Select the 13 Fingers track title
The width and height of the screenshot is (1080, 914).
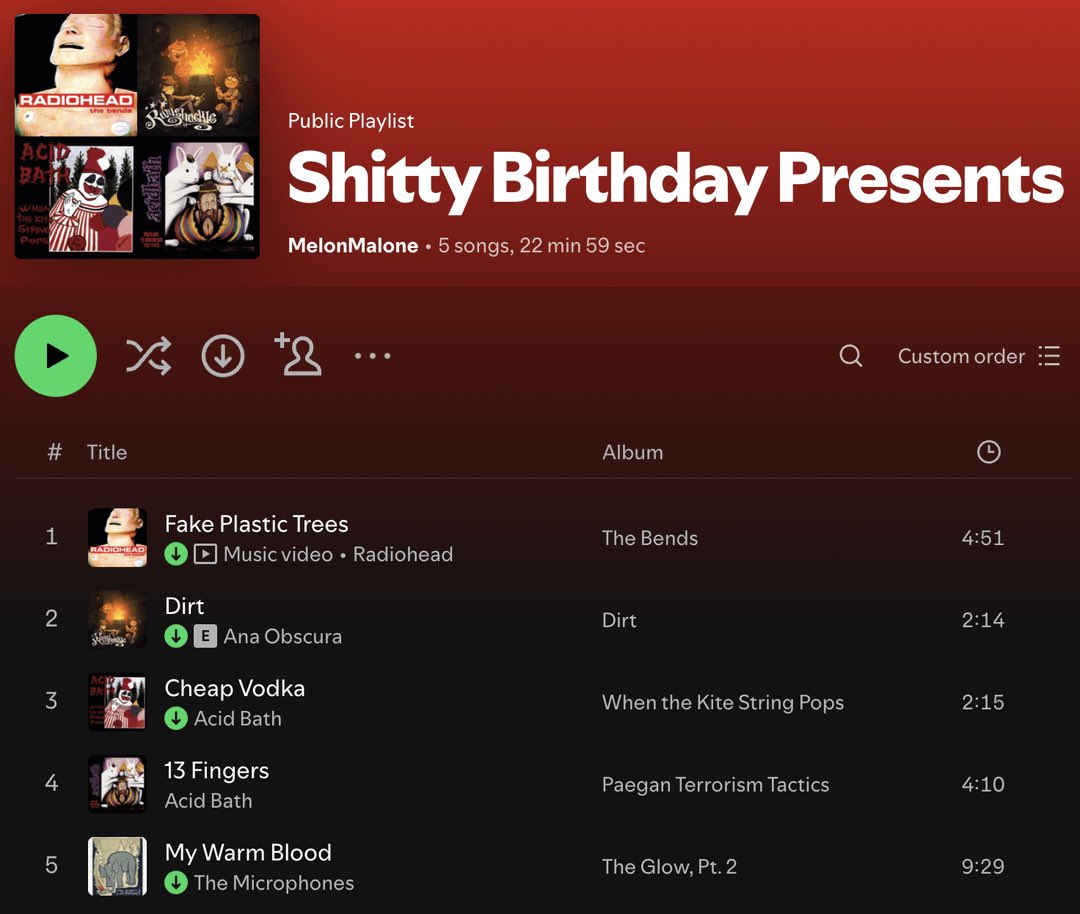(216, 770)
